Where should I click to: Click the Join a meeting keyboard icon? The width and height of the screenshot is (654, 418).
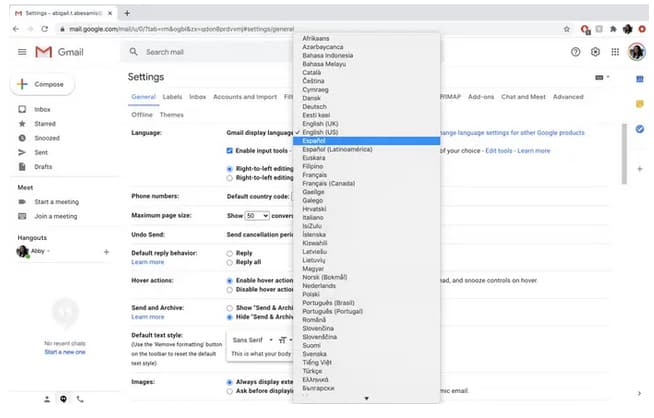22,216
